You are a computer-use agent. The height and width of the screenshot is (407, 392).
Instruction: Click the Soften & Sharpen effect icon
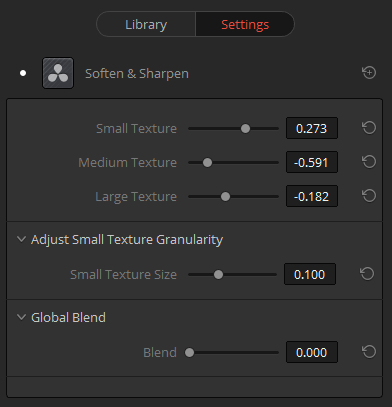coord(58,73)
